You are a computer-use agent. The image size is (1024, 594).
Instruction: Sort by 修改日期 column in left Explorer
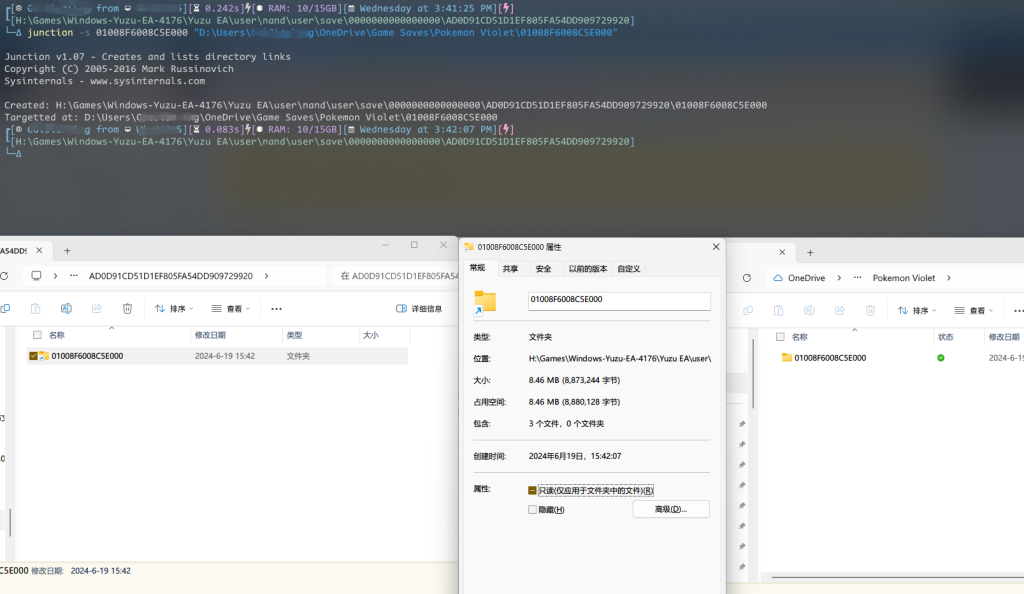click(210, 335)
